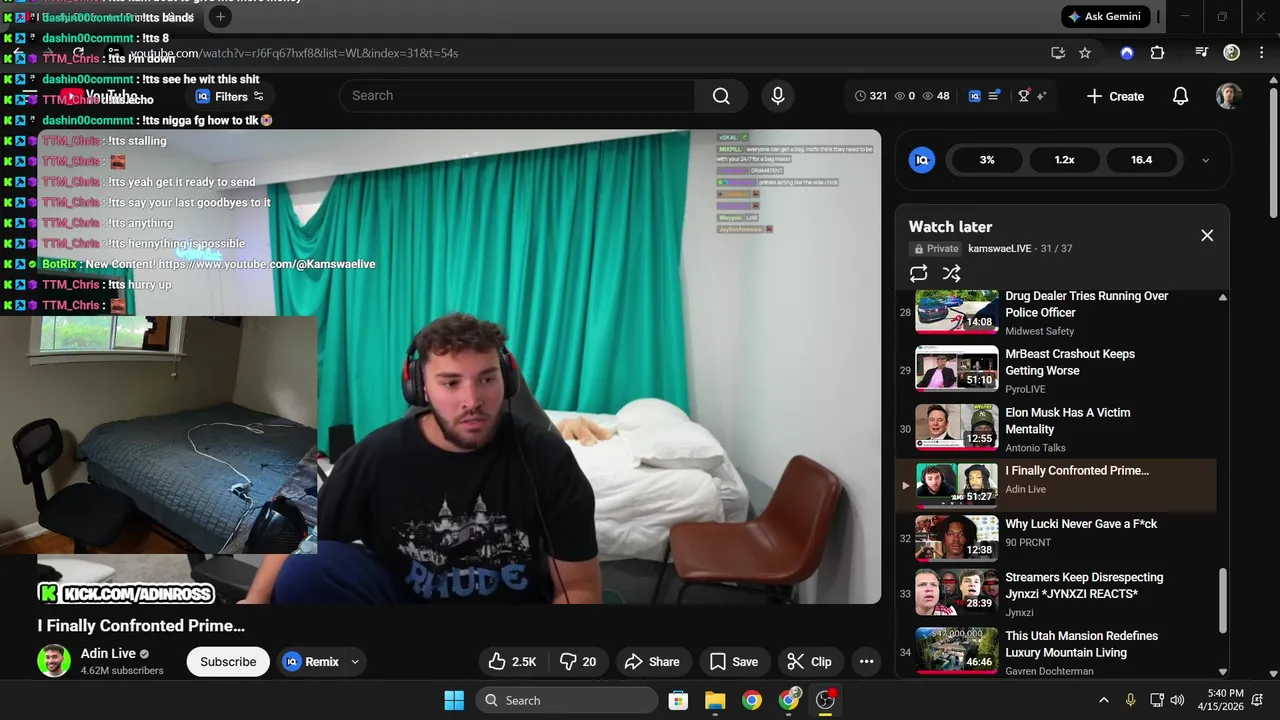
Task: Open OBS Studio from the taskbar
Action: 826,700
